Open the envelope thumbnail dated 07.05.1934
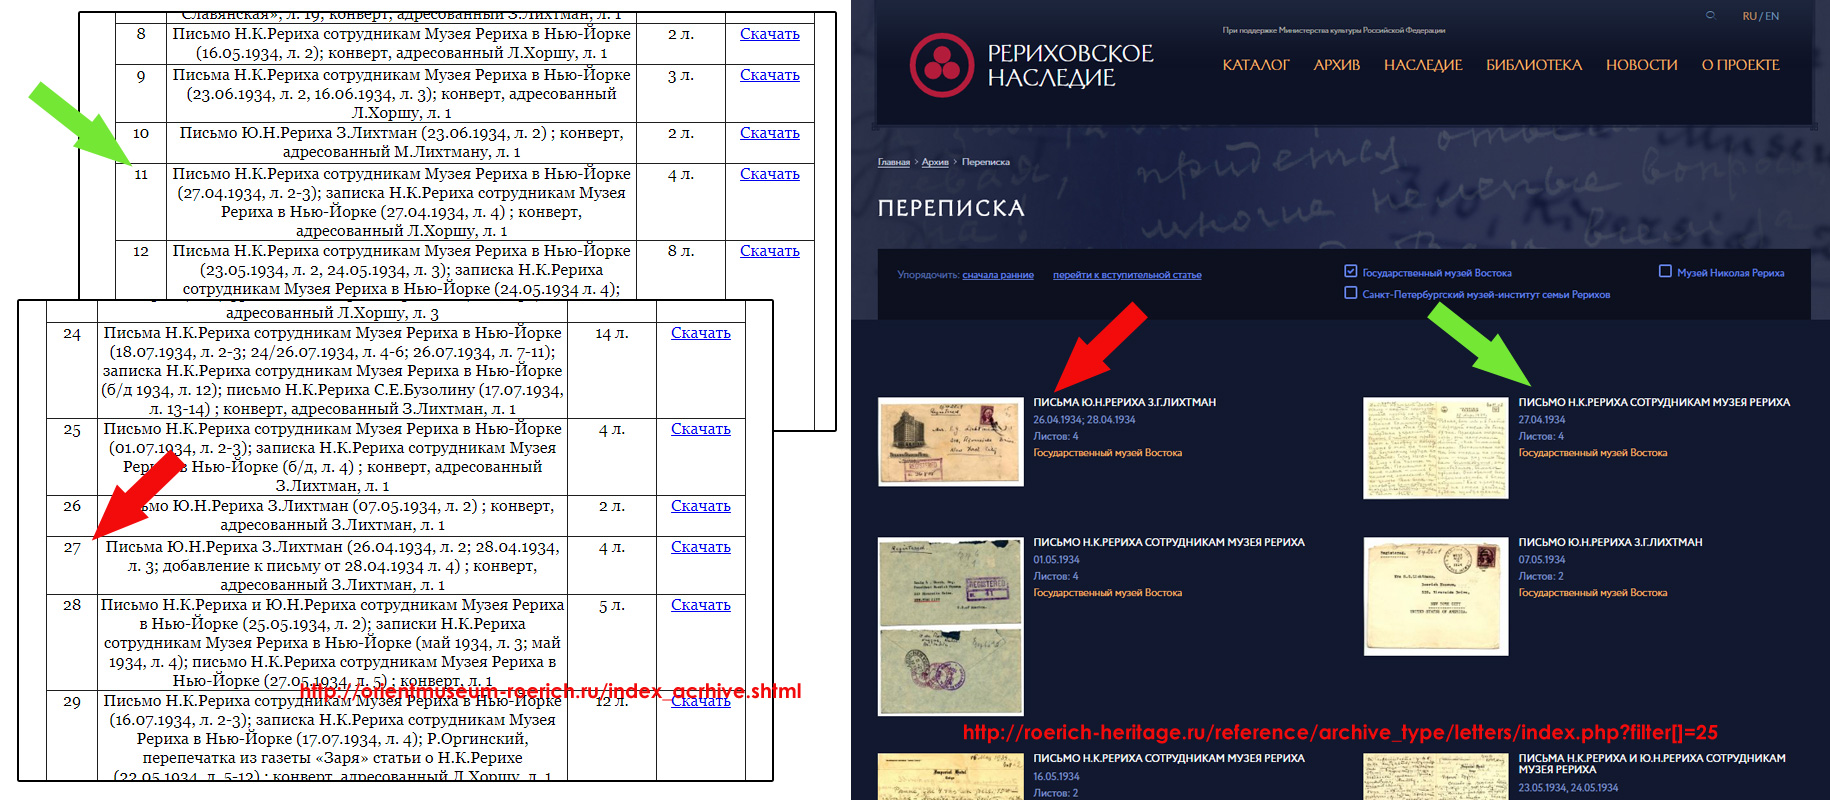This screenshot has width=1830, height=800. pos(1436,597)
